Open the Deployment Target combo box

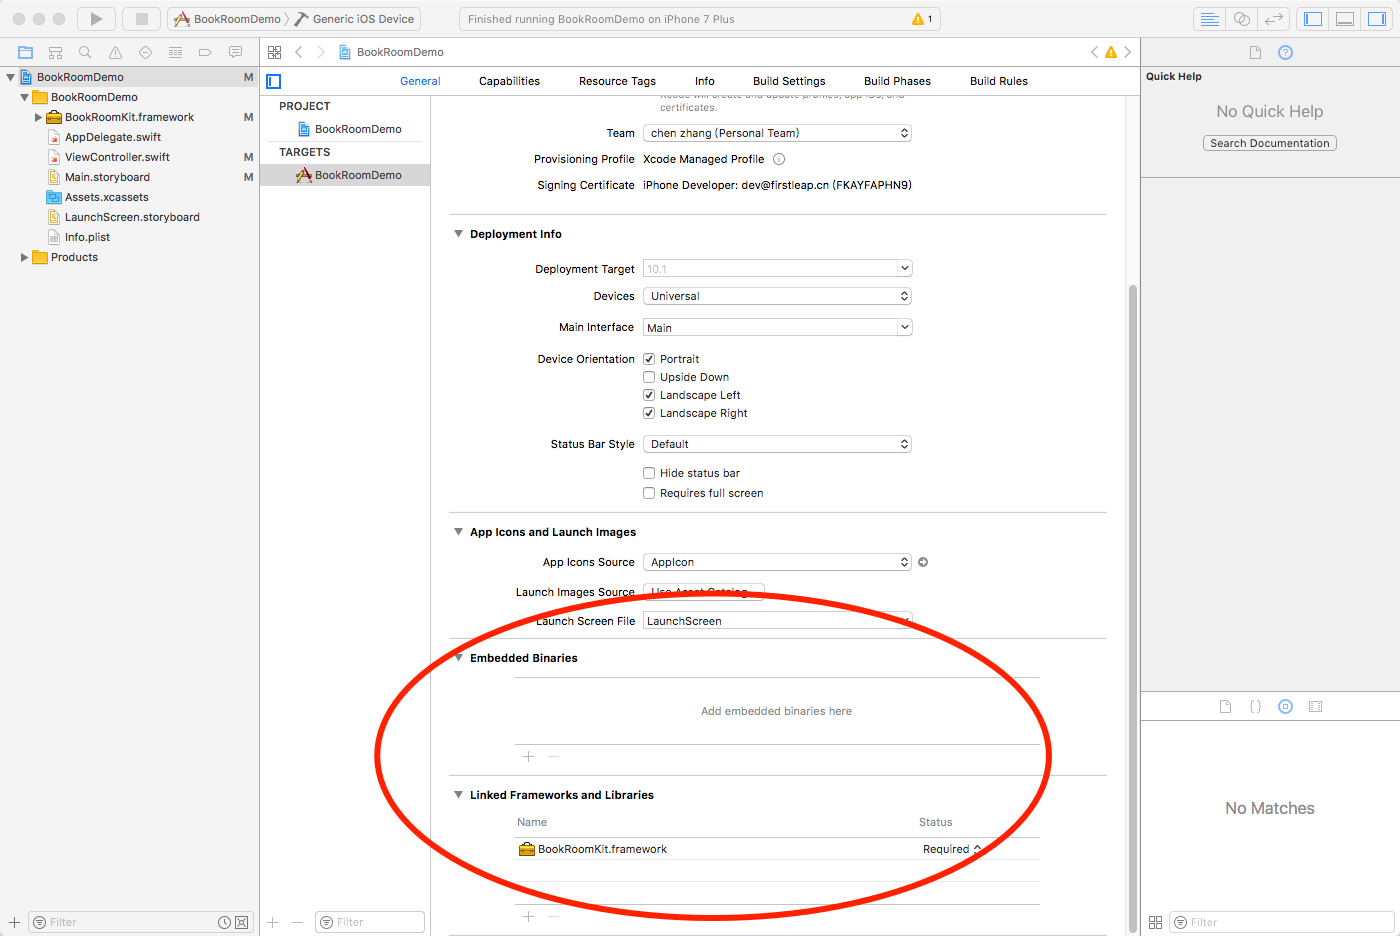(x=777, y=268)
